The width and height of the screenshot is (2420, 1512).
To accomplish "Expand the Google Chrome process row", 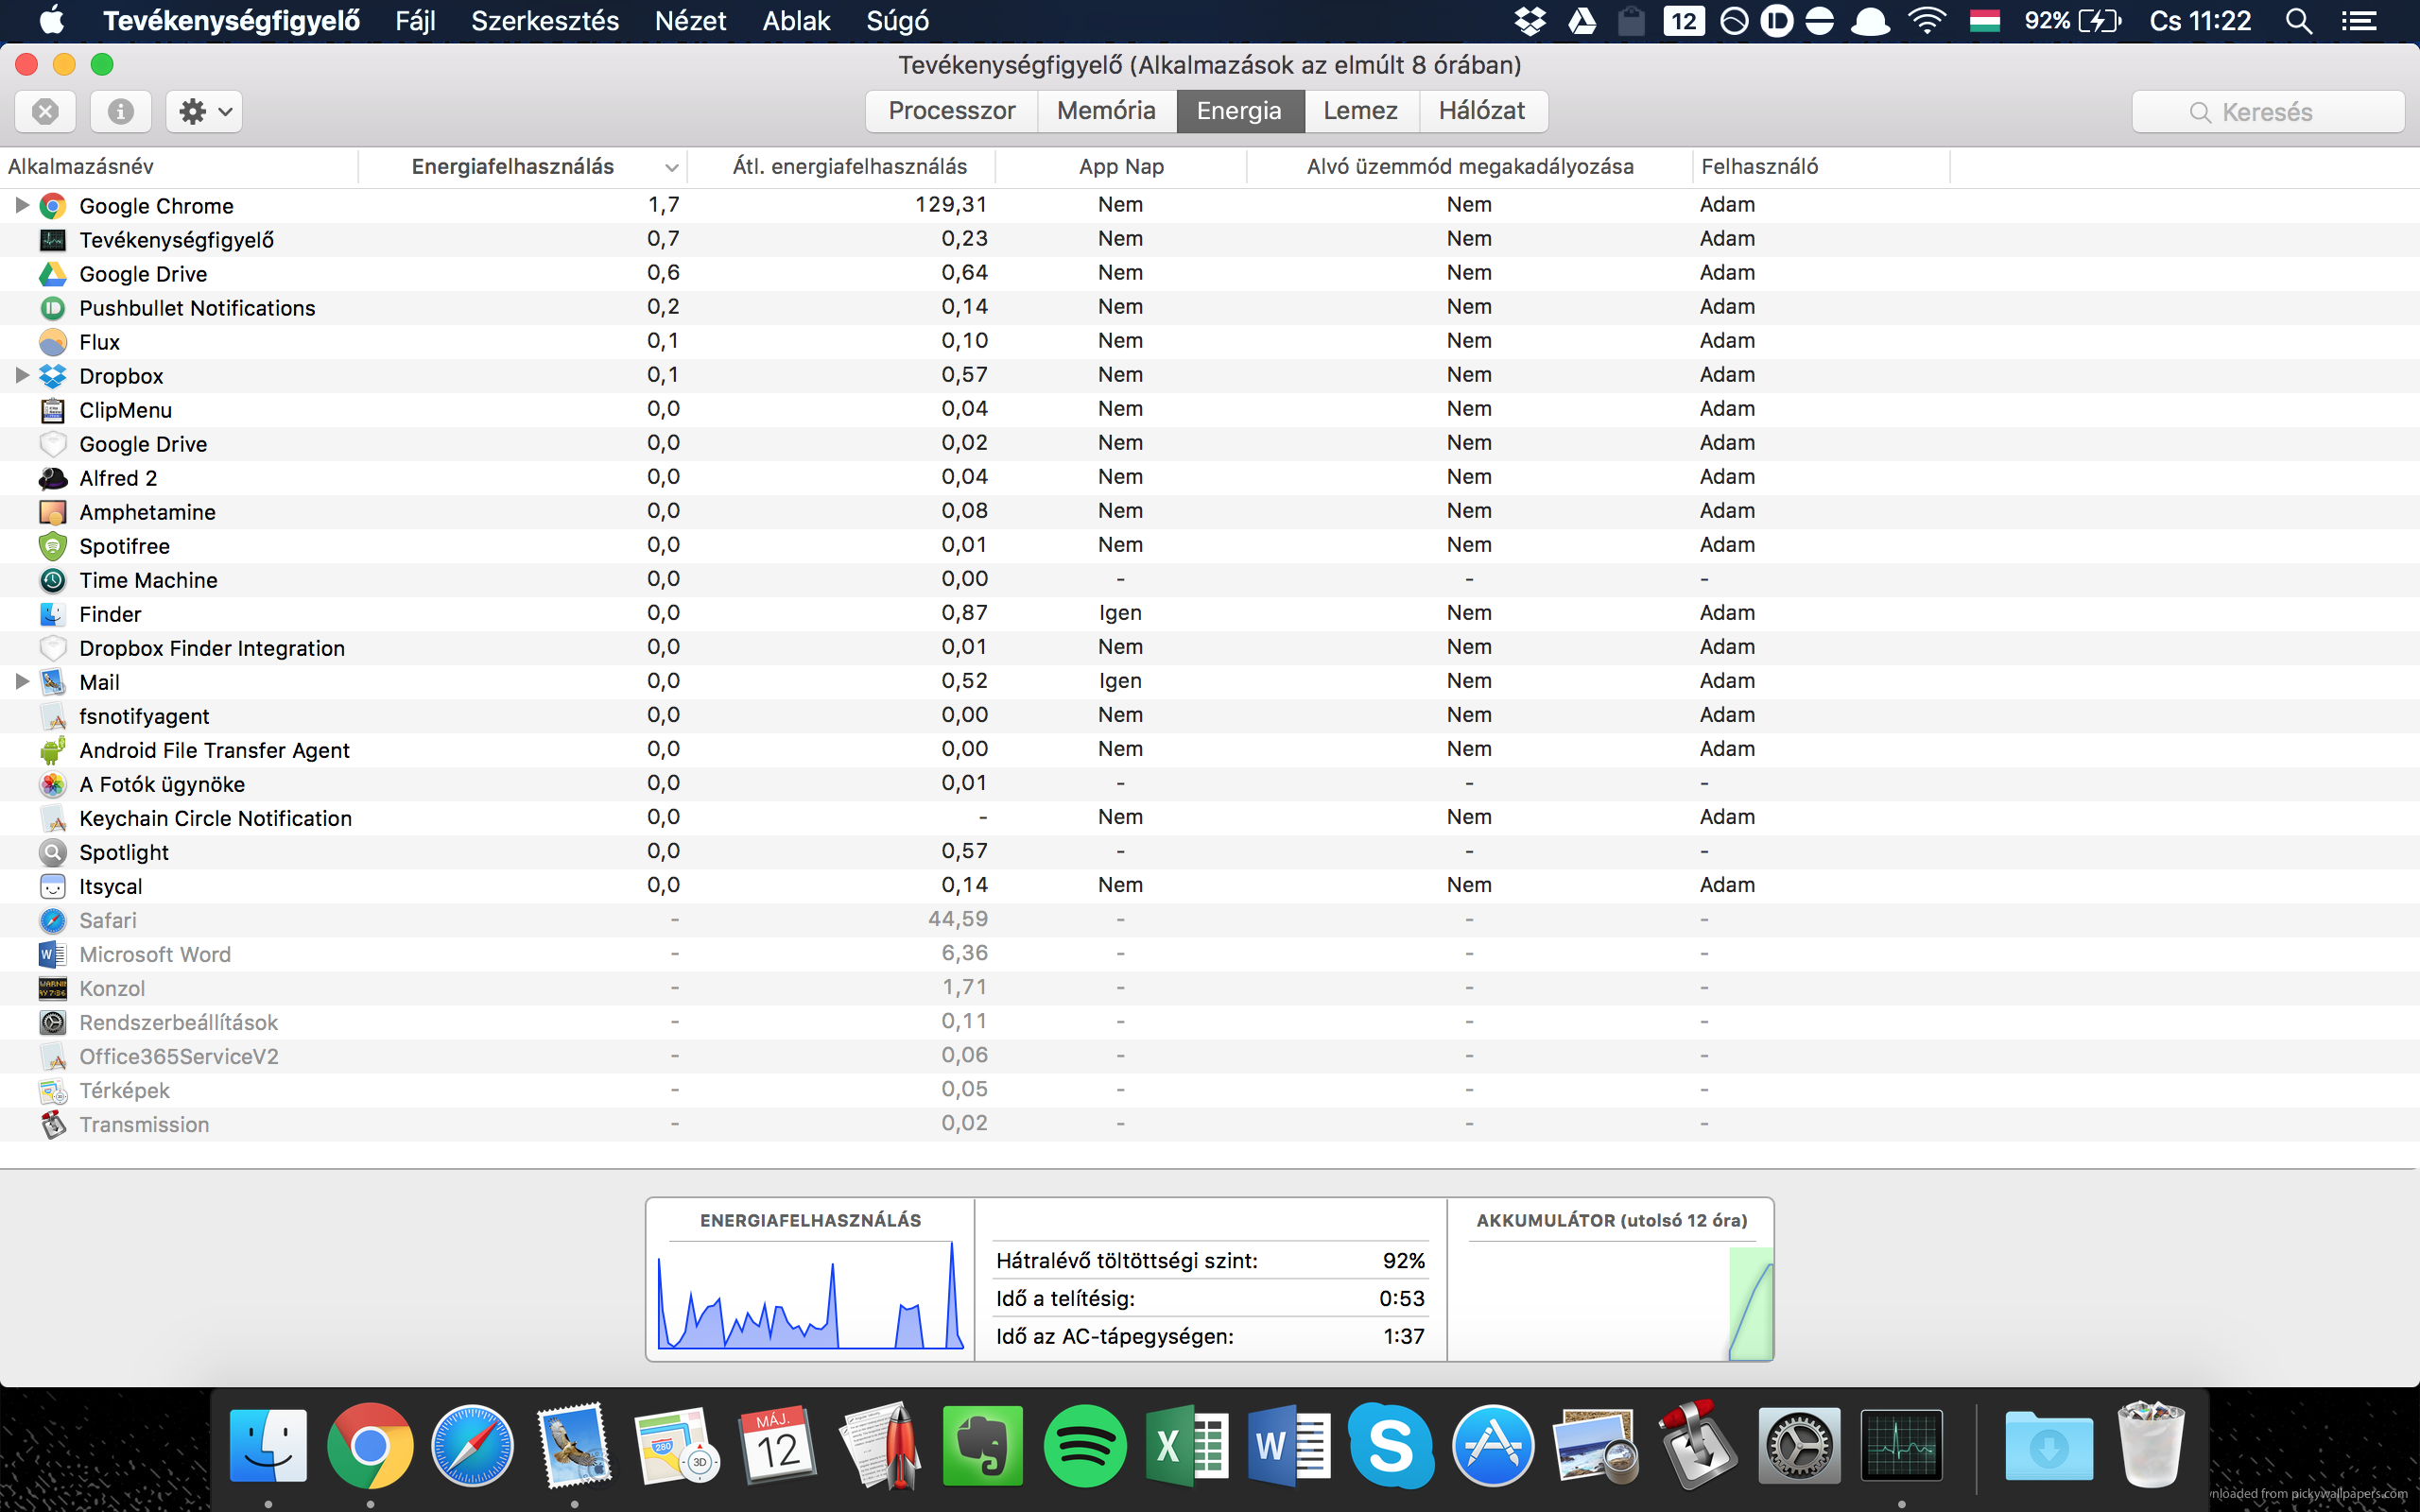I will pos(21,205).
